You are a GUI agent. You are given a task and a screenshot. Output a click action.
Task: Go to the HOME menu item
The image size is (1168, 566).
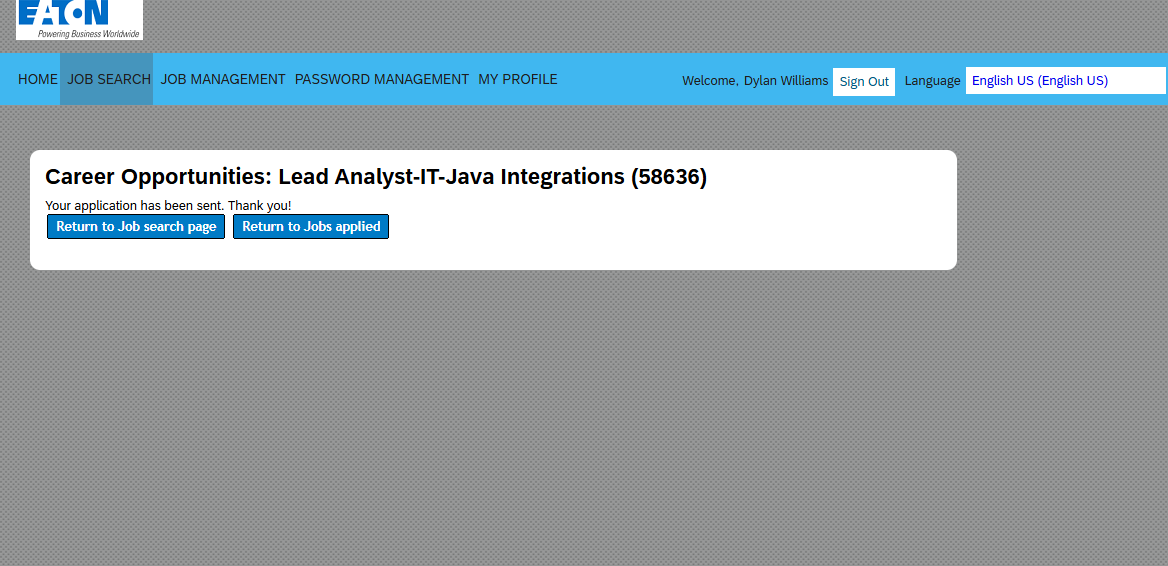click(x=38, y=79)
